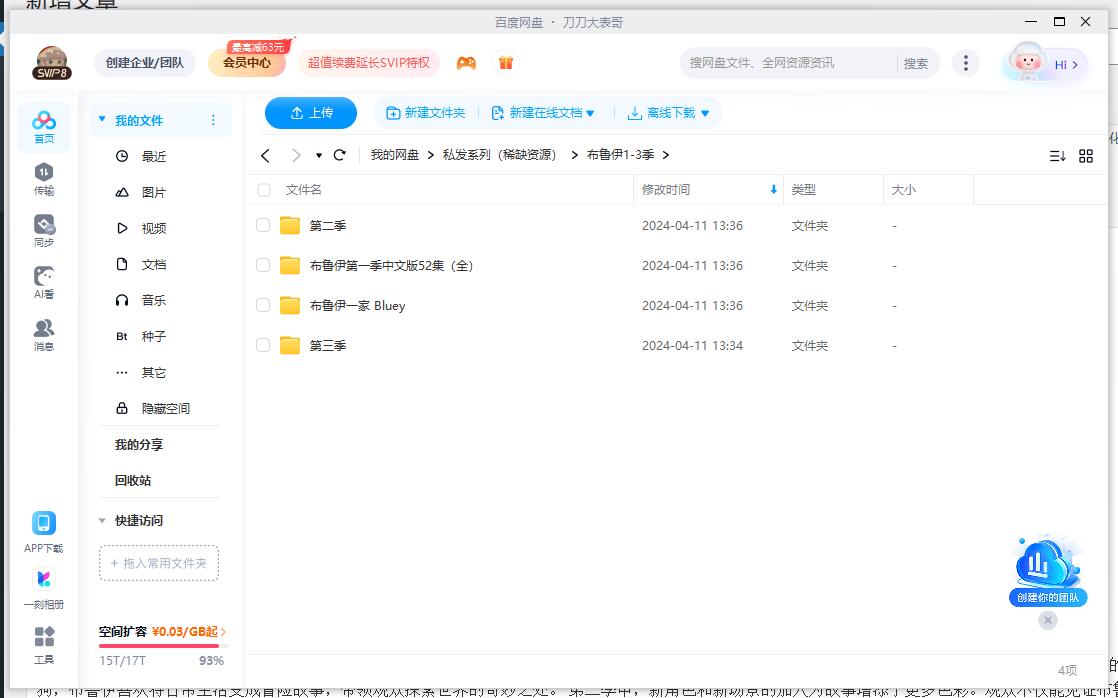Expand the 新建在线文档 dropdown
1118x698 pixels.
coord(544,112)
